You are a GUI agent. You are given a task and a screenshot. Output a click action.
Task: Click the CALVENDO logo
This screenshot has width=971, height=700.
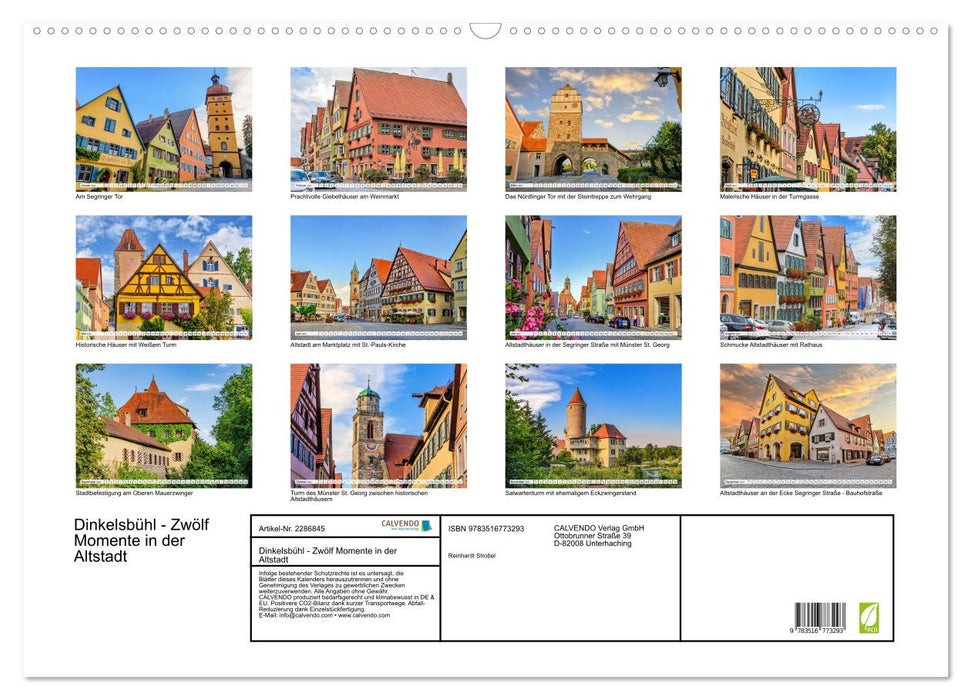coord(406,525)
